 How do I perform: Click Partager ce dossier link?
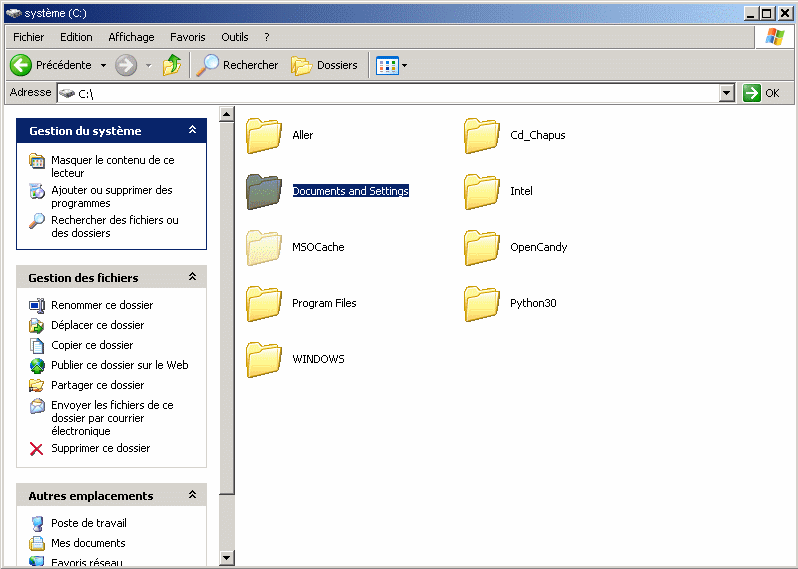click(x=97, y=385)
